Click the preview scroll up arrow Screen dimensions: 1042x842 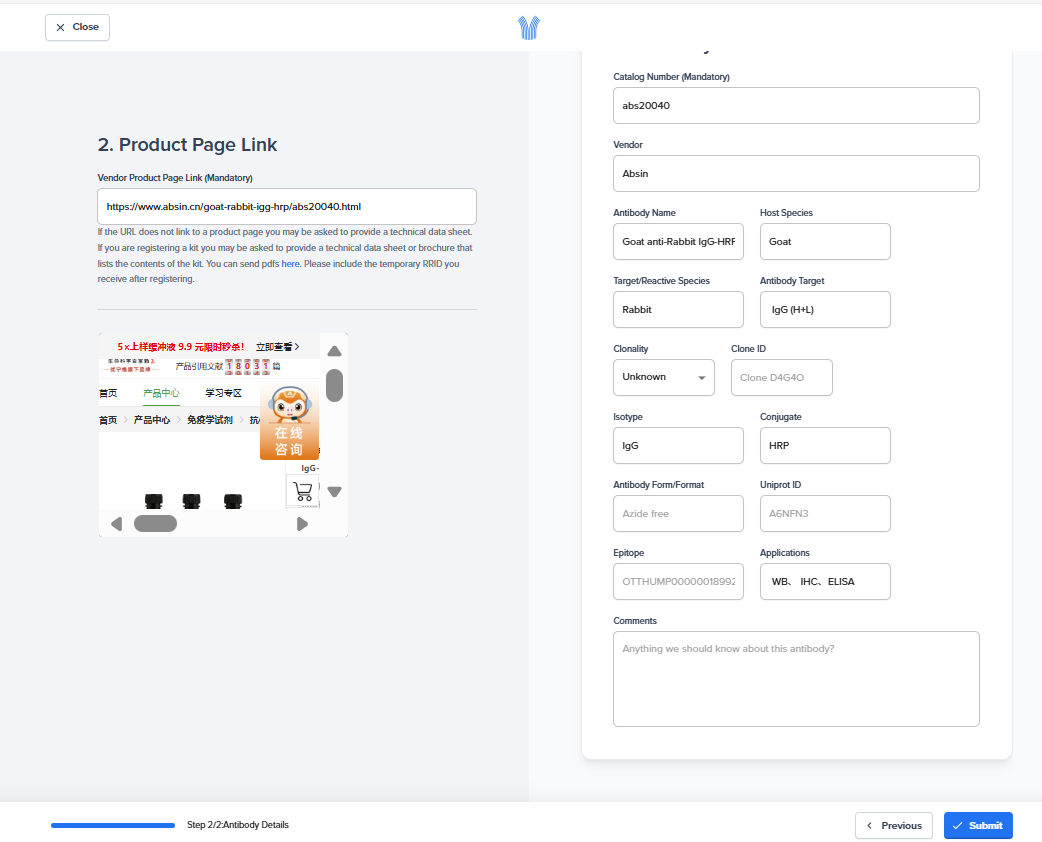click(335, 351)
